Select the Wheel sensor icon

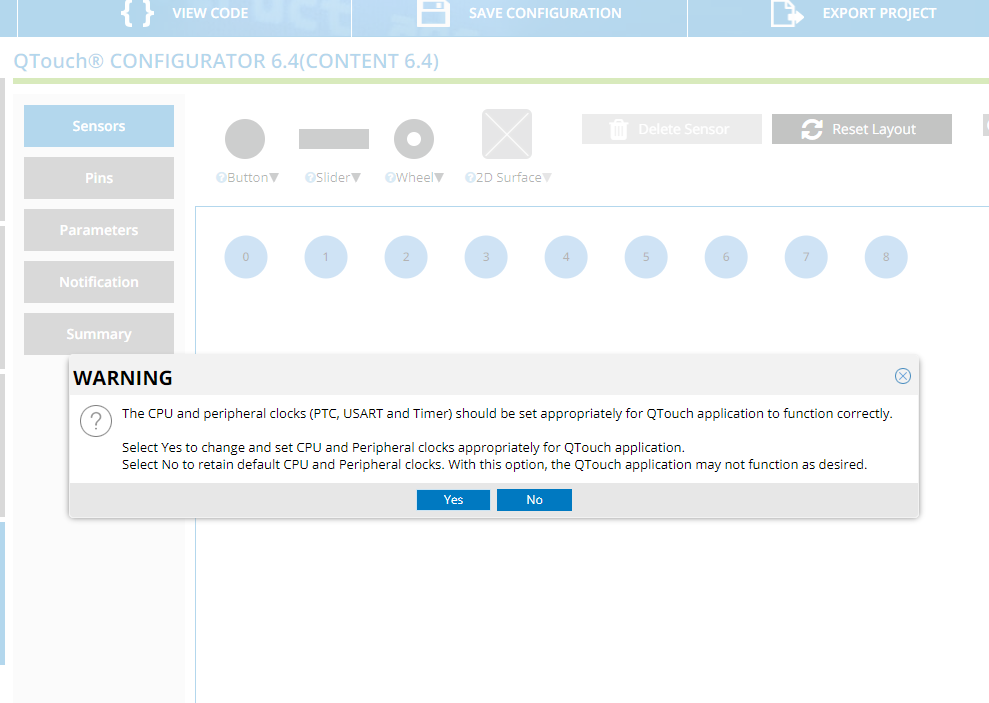413,138
